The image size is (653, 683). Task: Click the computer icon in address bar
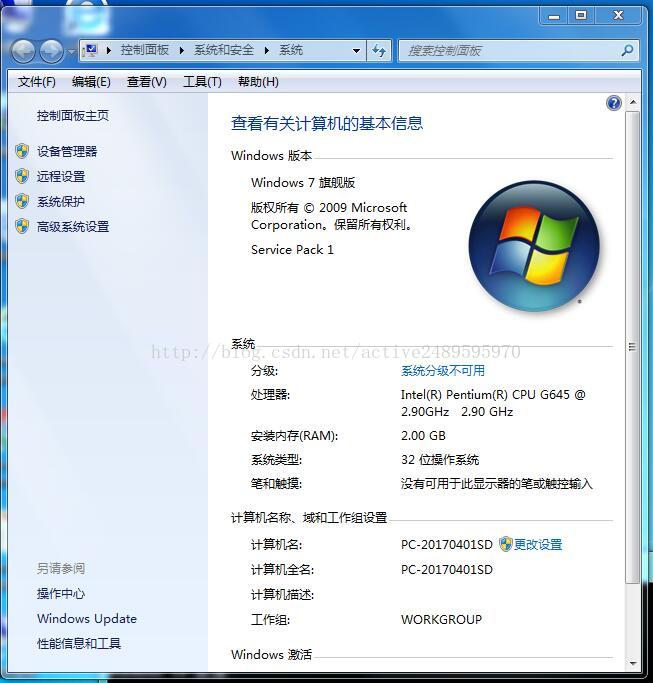click(90, 51)
